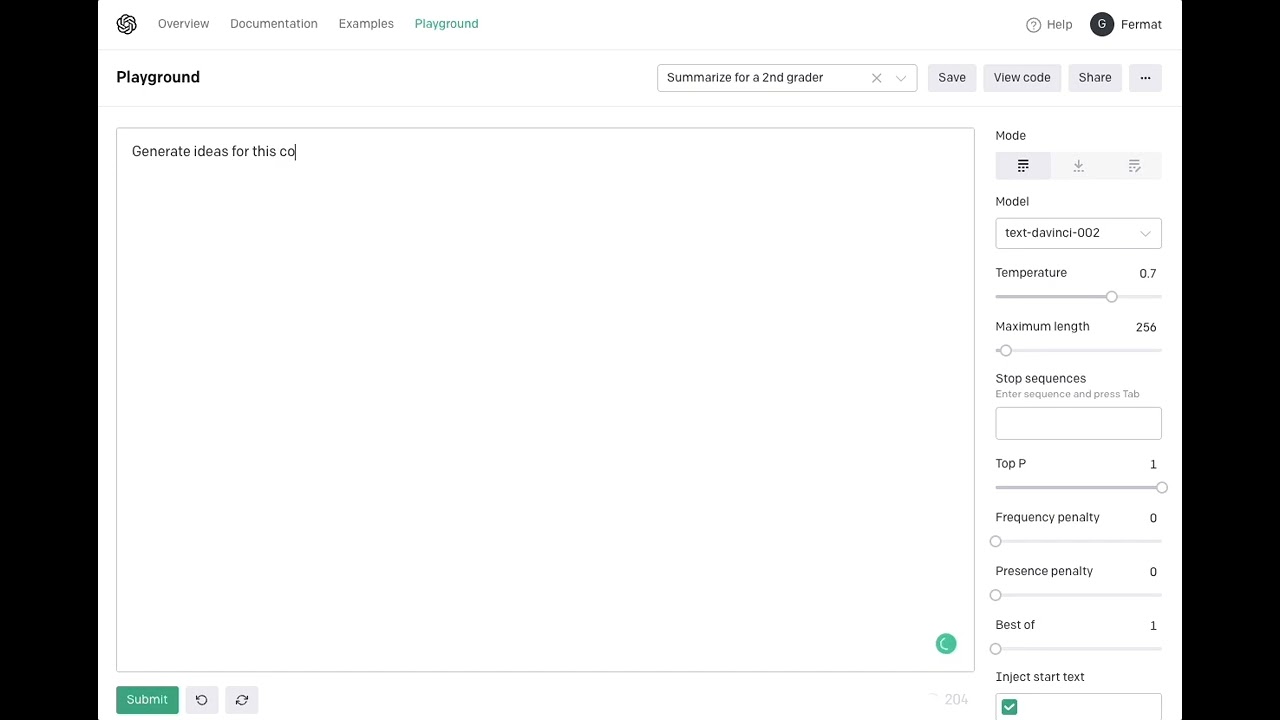Click the regenerate icon
The image size is (1280, 720).
click(242, 700)
